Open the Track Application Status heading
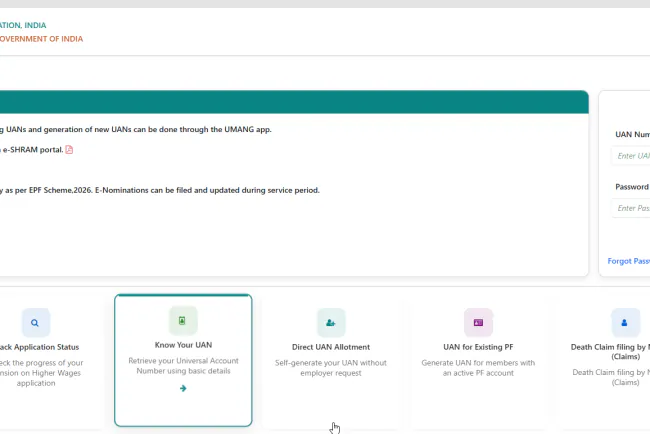 (x=39, y=347)
